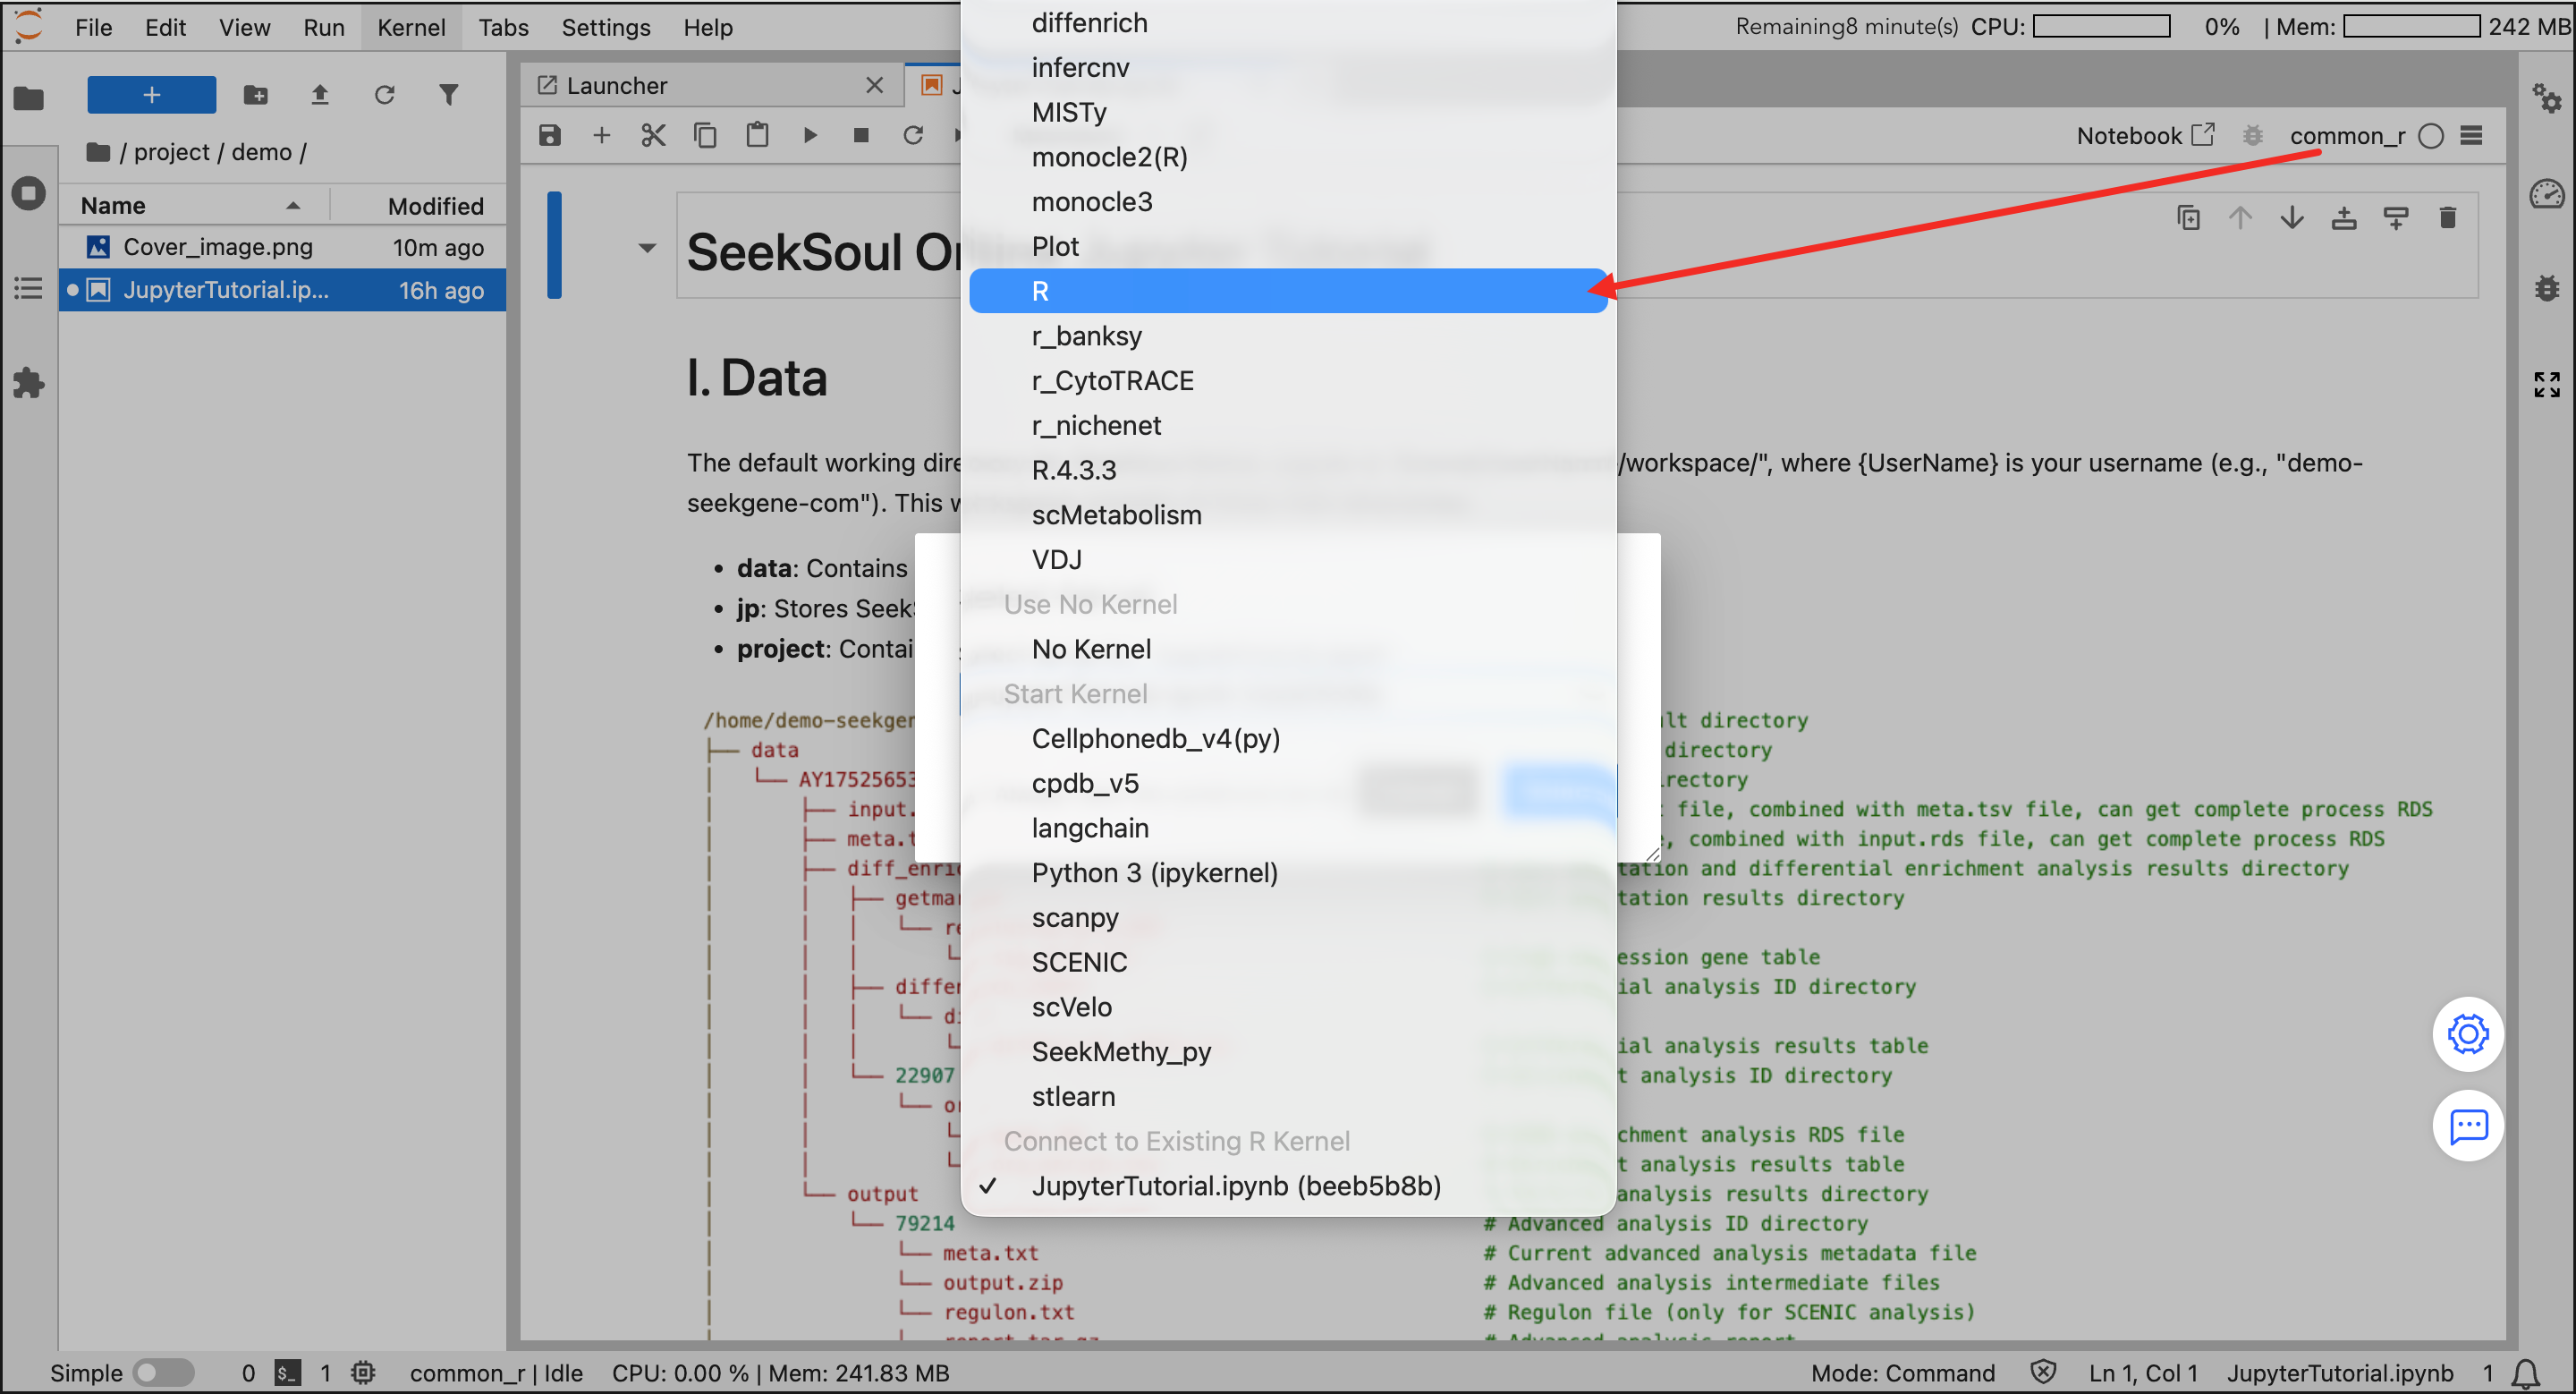This screenshot has height=1394, width=2576.
Task: Click the Upload files icon
Action: point(320,95)
